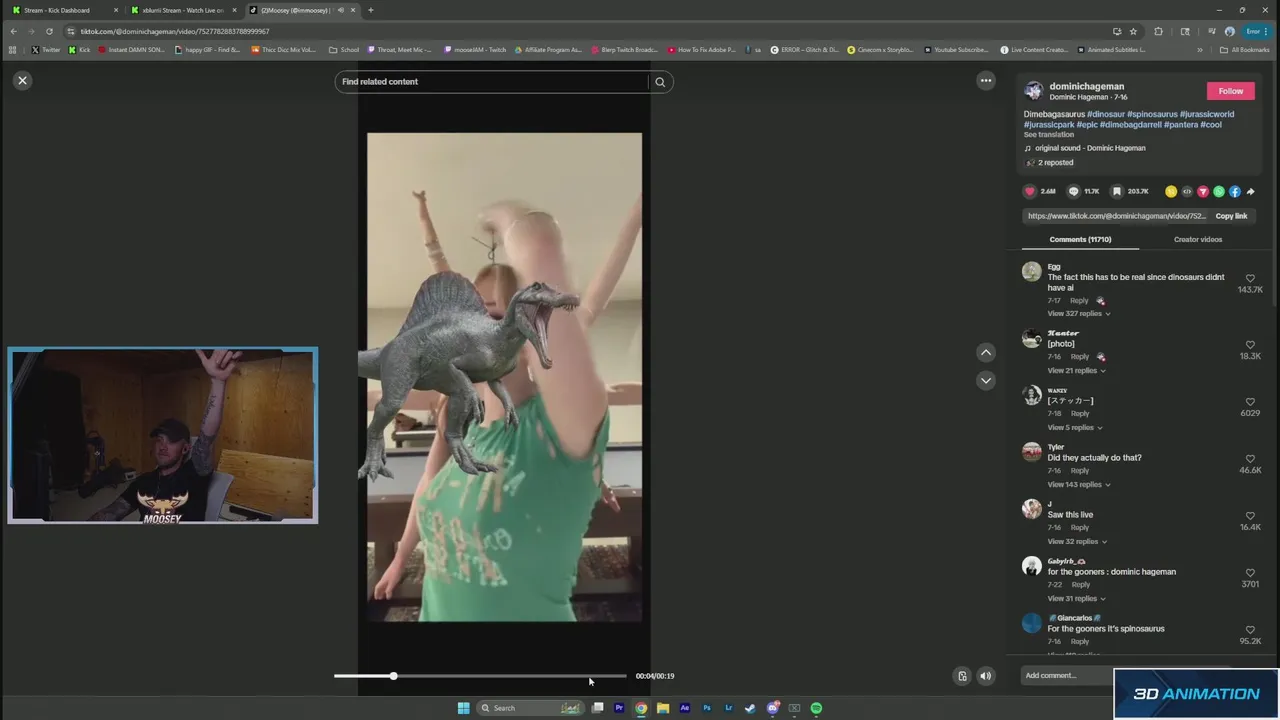Like the video with the heart icon
Screen dimensions: 1280x720
coord(1030,191)
